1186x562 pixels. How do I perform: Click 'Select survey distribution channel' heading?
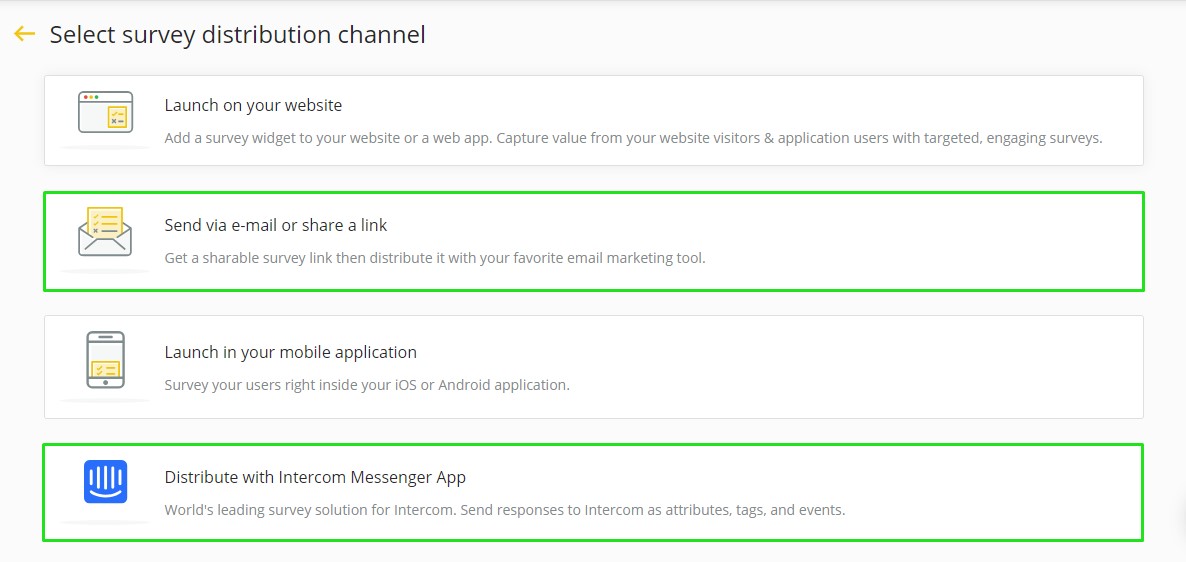tap(238, 35)
